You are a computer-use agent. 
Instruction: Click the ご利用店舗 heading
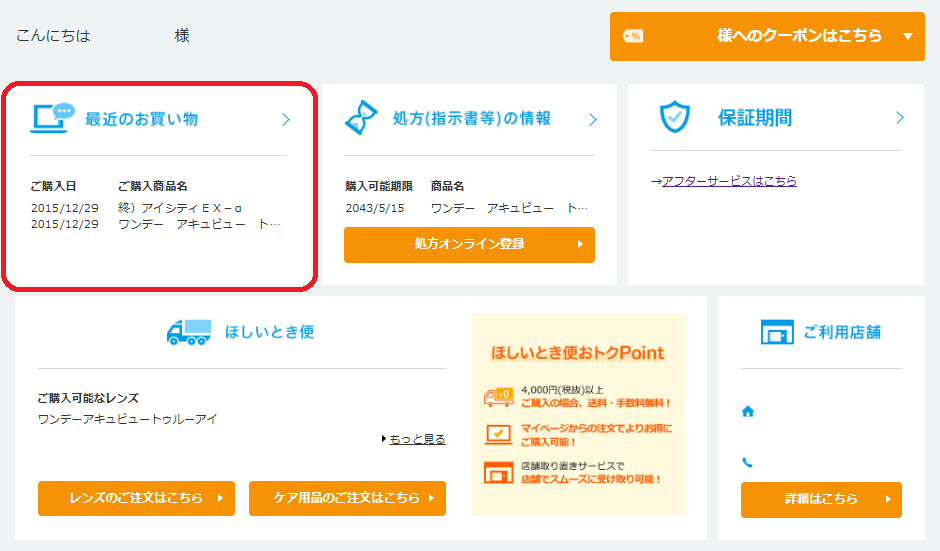[x=842, y=332]
